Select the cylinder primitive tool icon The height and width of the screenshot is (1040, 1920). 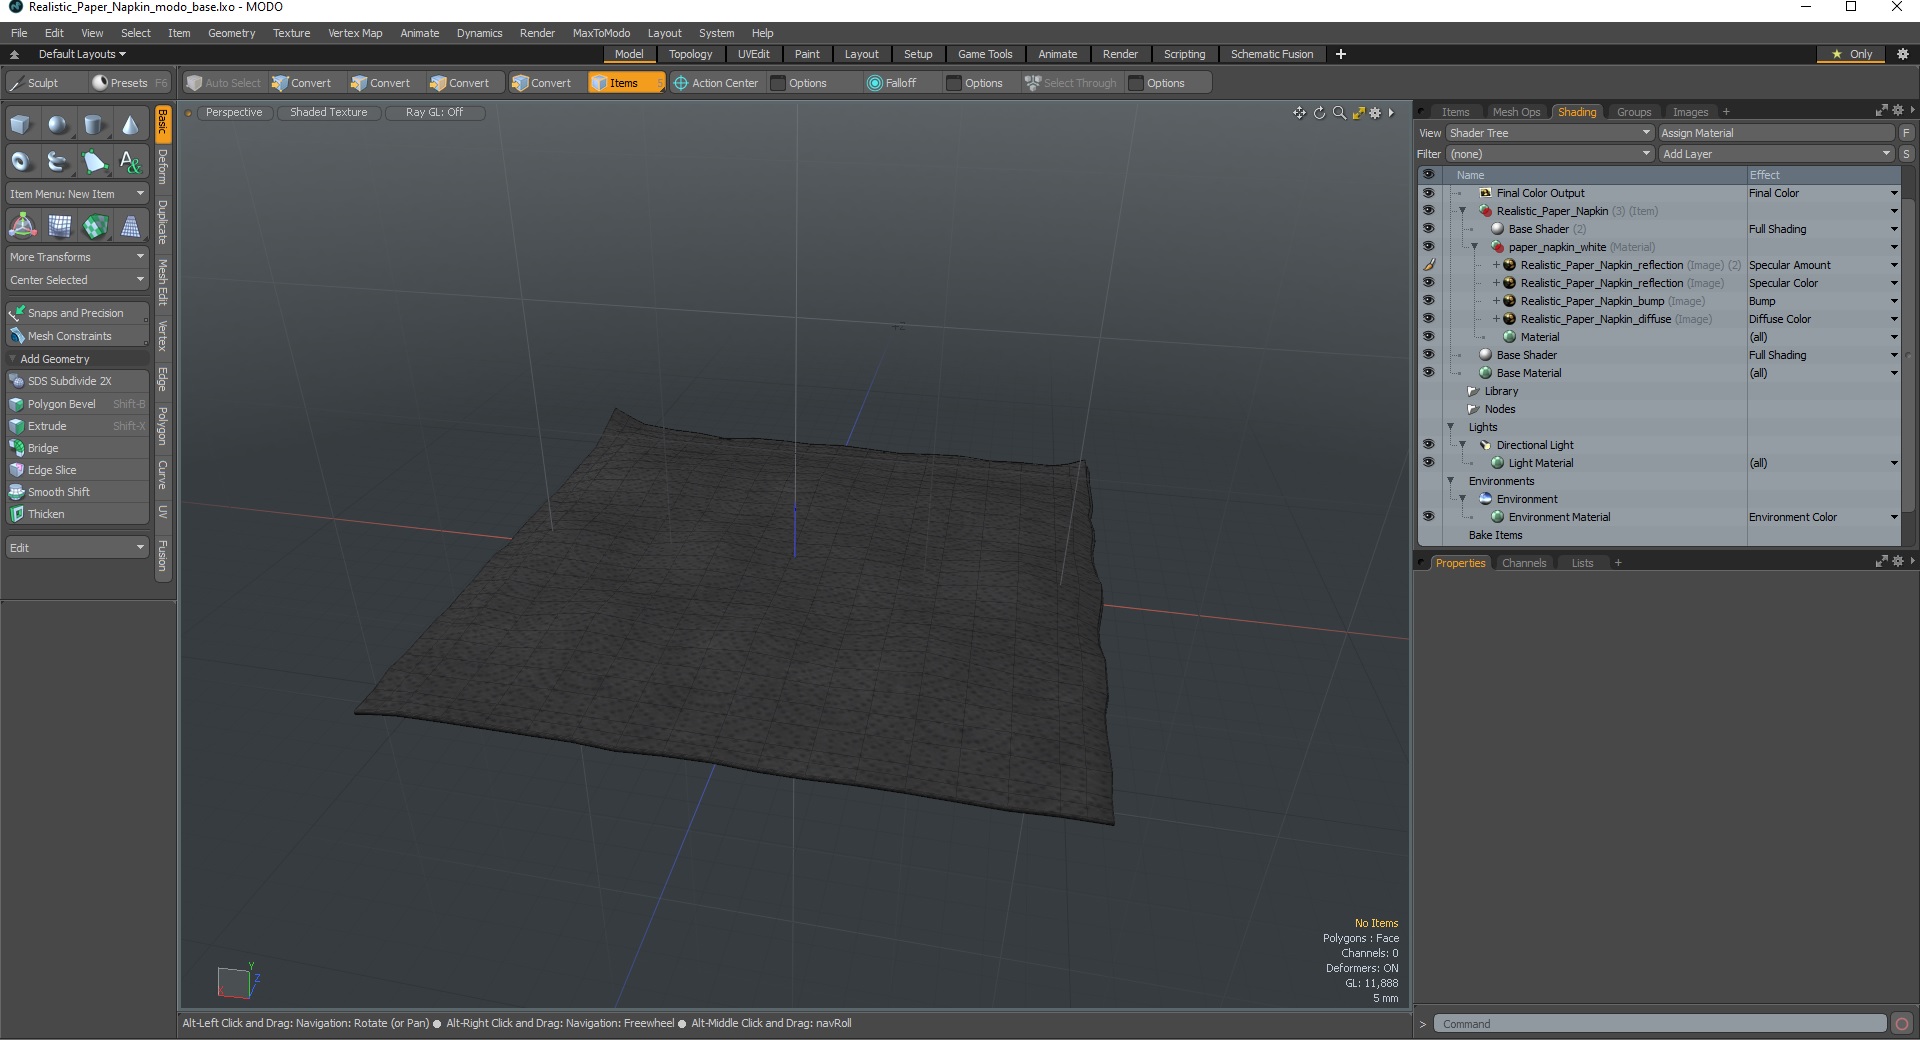coord(95,125)
